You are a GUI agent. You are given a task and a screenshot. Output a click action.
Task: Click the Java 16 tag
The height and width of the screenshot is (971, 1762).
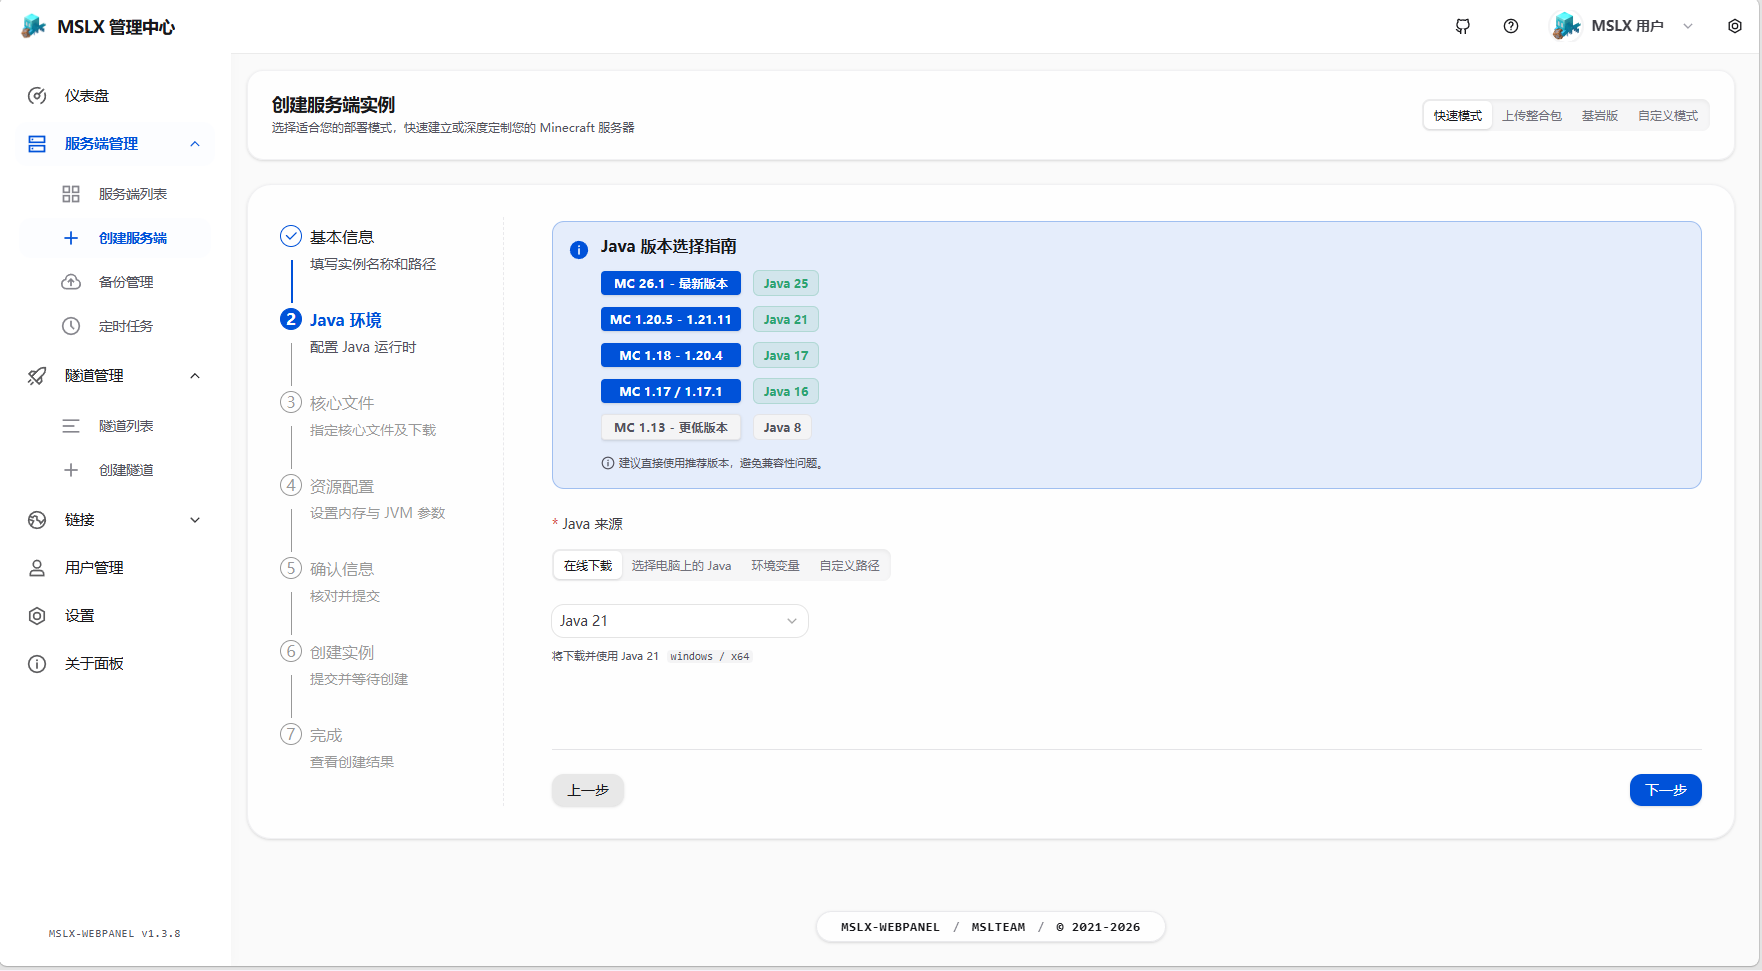point(786,392)
